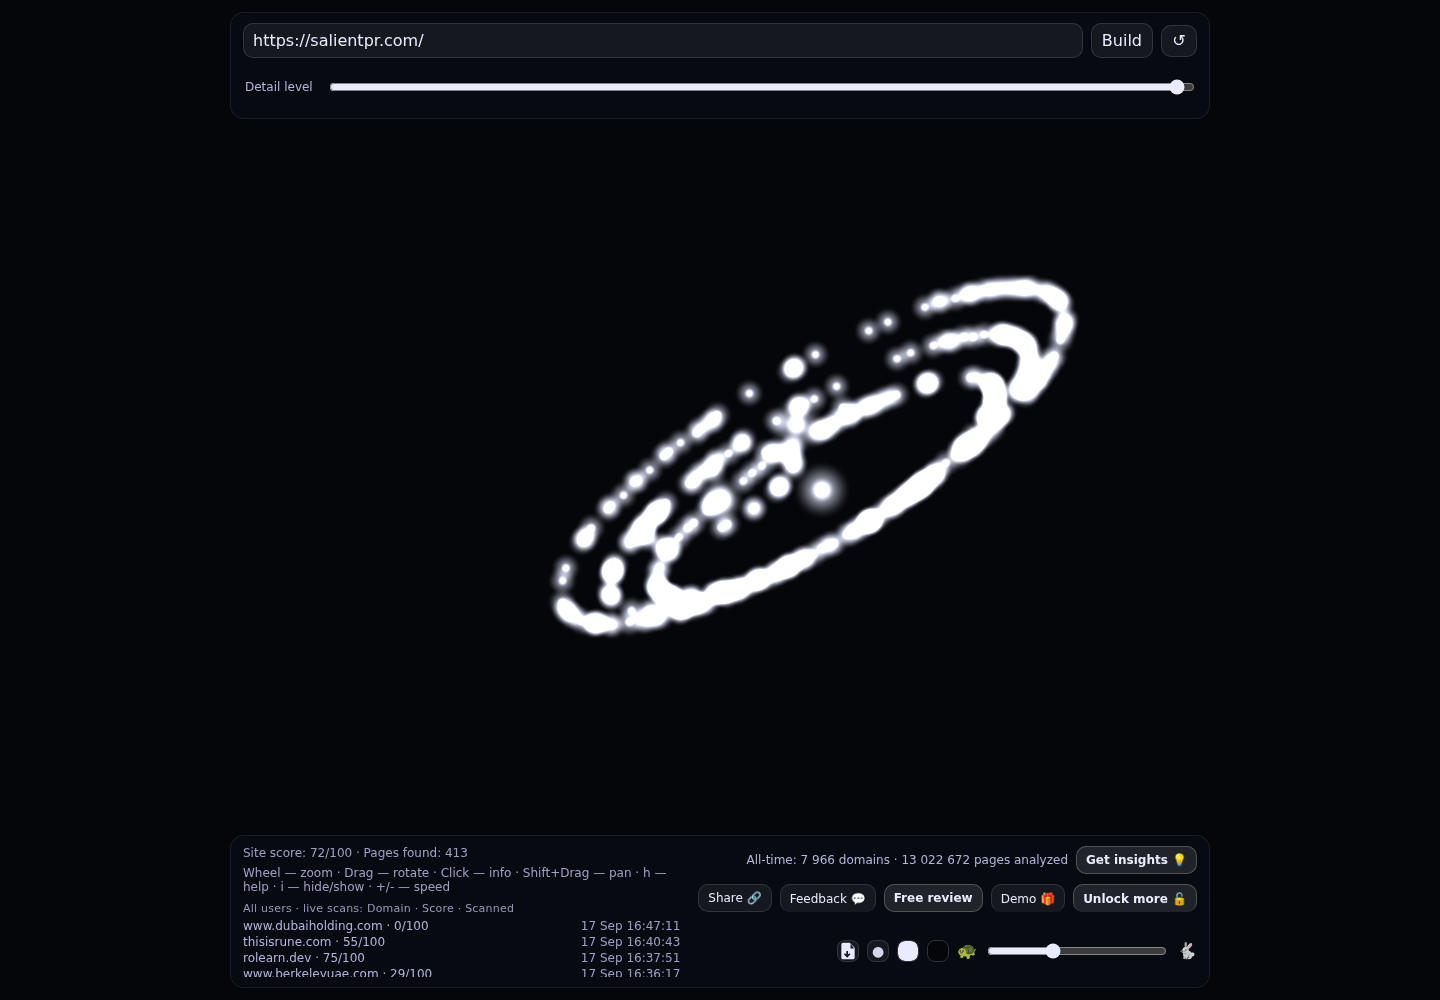Image resolution: width=1440 pixels, height=1000 pixels.
Task: Click the URL input field
Action: click(x=663, y=40)
